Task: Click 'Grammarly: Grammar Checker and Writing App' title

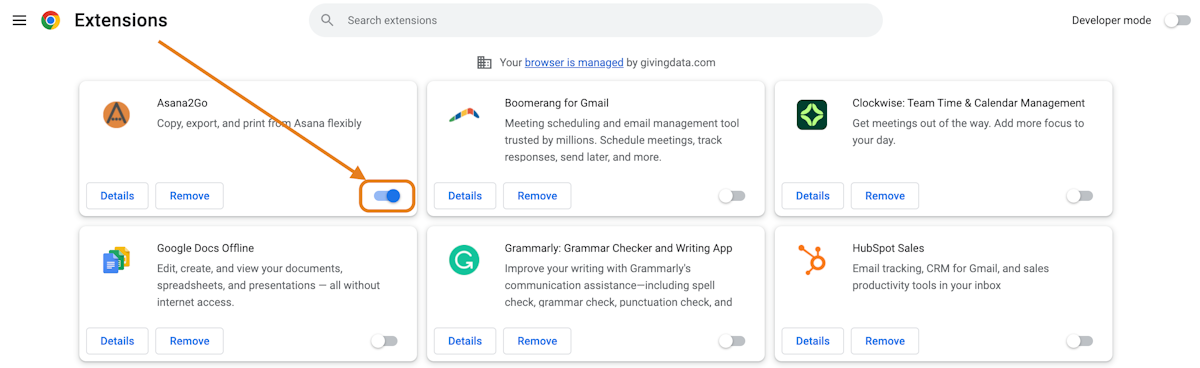Action: pos(619,248)
